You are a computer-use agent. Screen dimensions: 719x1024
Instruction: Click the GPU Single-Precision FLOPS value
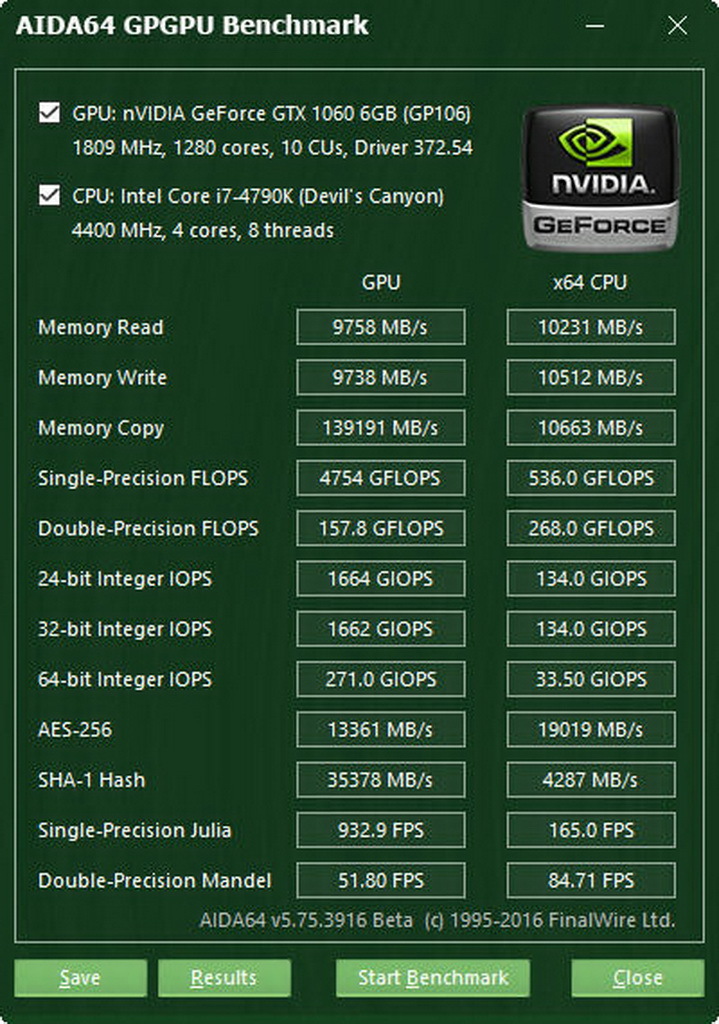(380, 478)
